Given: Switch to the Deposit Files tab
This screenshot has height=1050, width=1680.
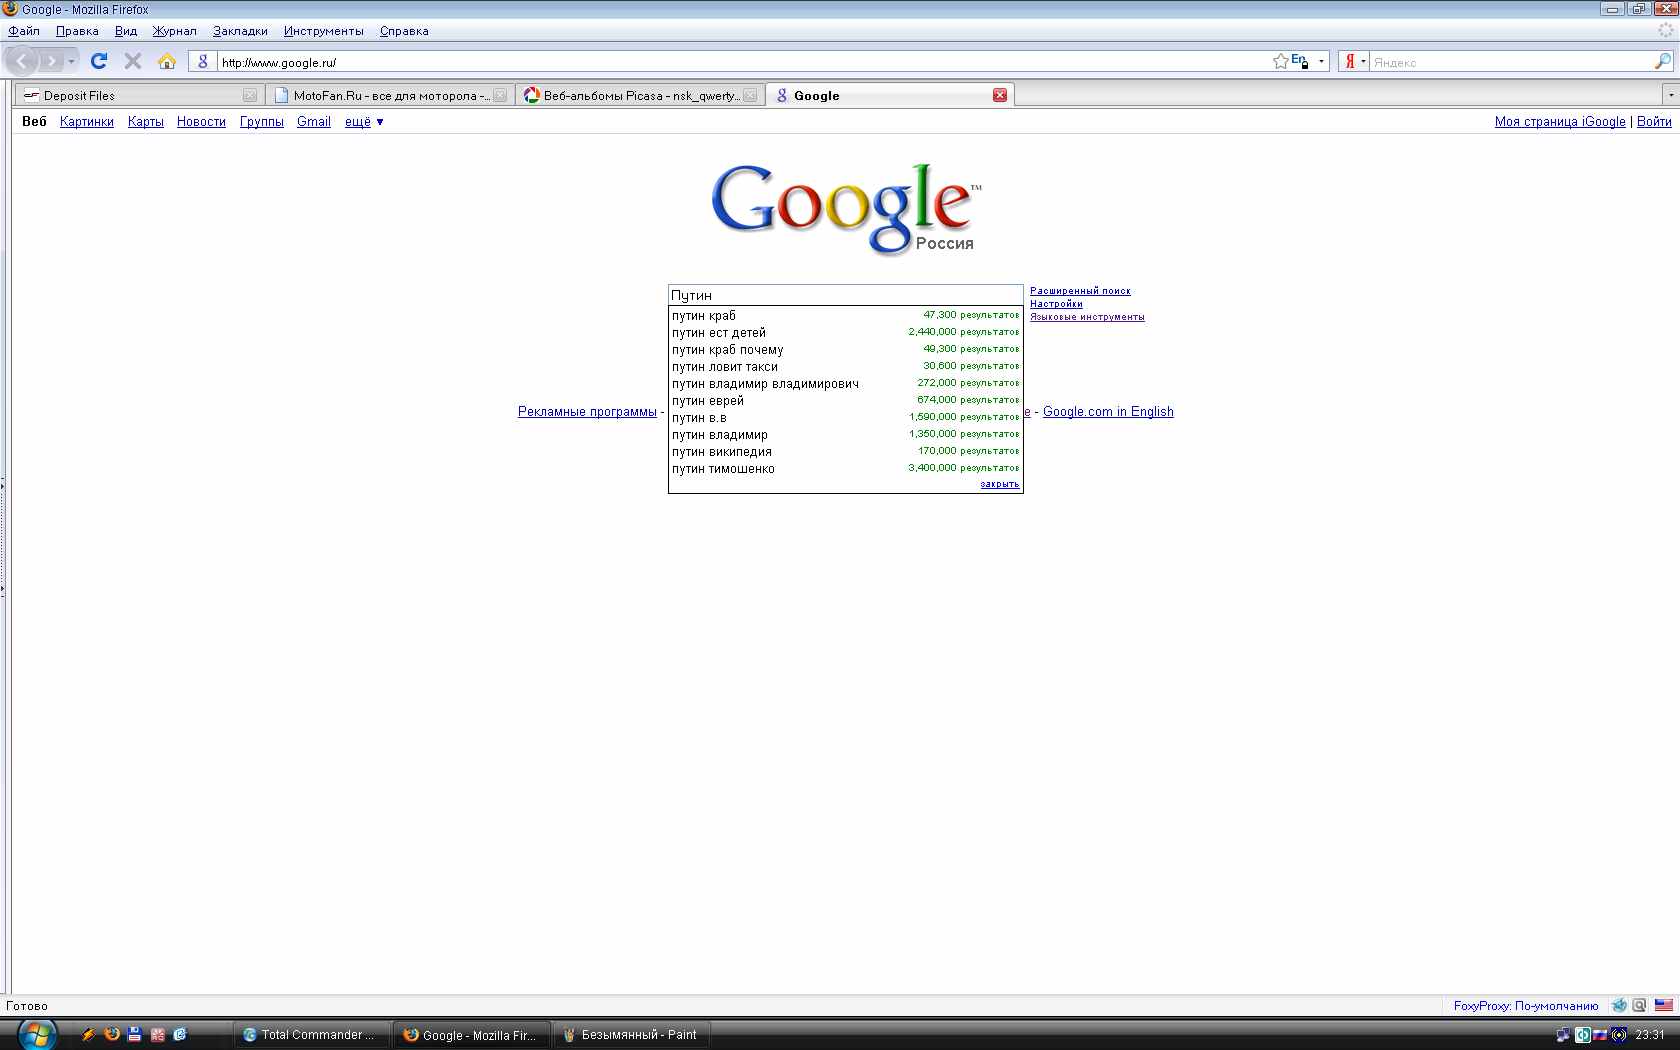Looking at the screenshot, I should 138,96.
